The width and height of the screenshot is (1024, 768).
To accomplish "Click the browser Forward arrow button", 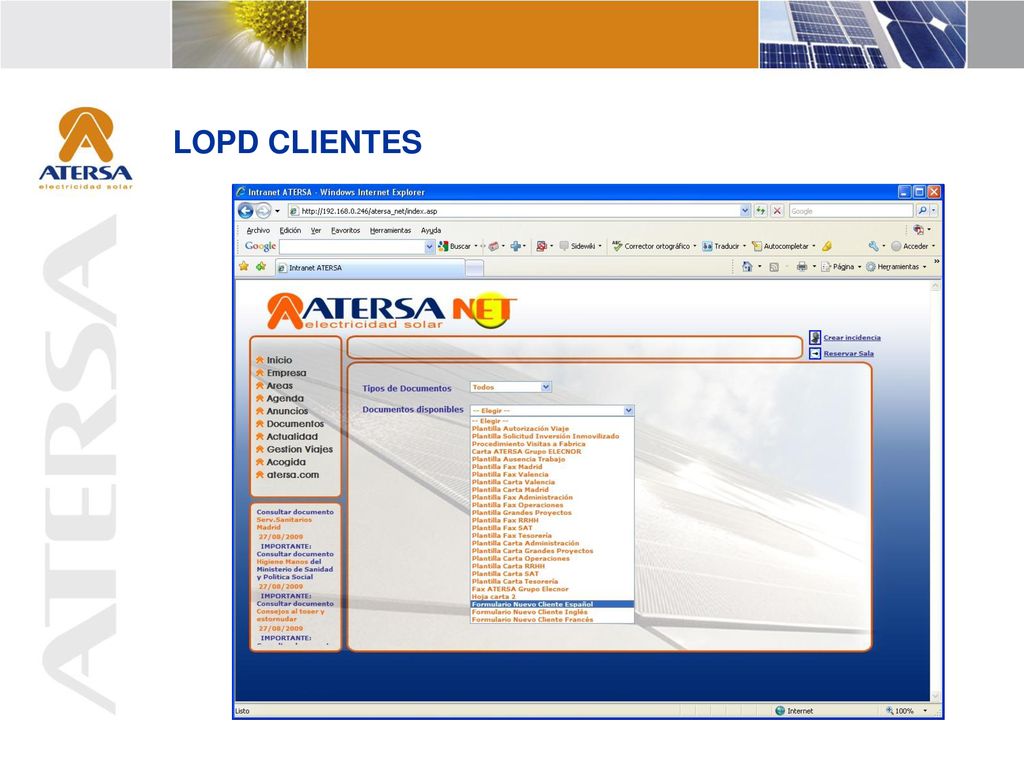I will click(x=263, y=210).
